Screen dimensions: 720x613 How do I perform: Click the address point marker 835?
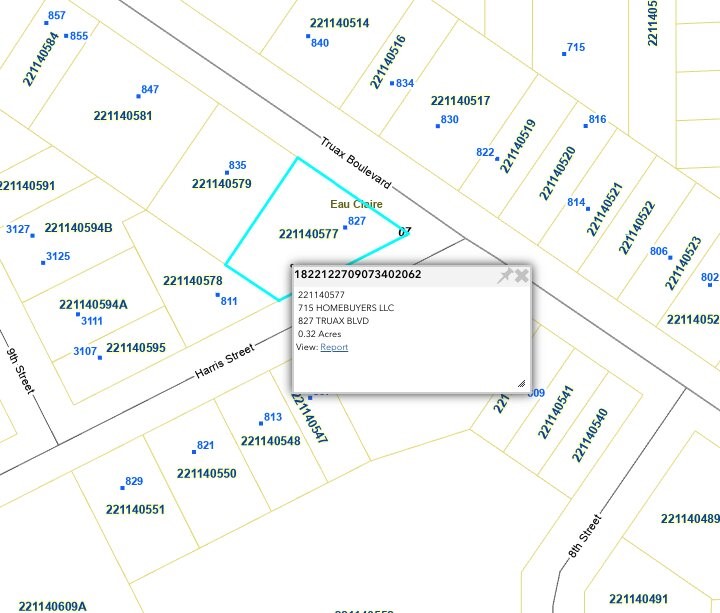coord(226,172)
